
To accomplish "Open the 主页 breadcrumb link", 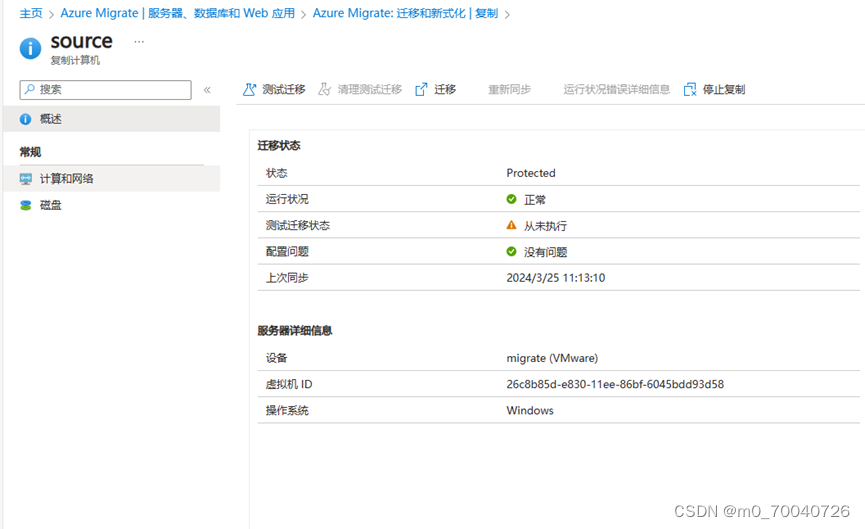I will (31, 13).
